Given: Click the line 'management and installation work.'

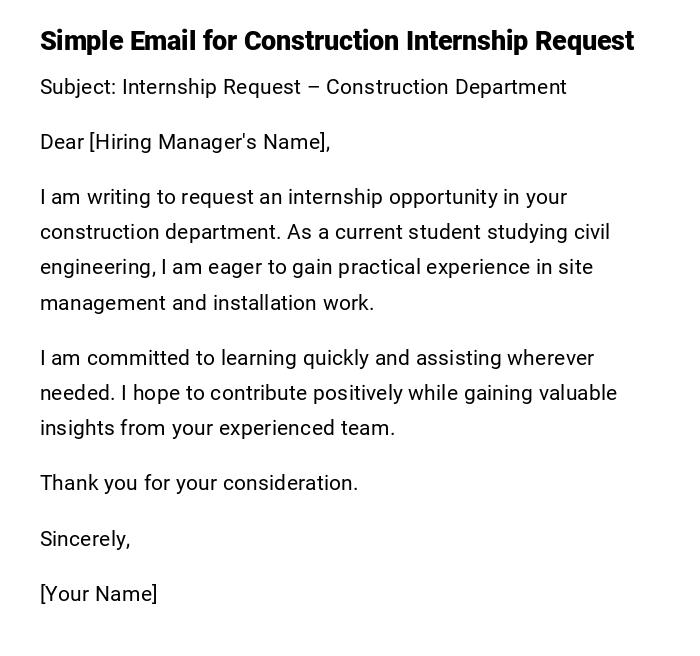Looking at the screenshot, I should (x=206, y=303).
